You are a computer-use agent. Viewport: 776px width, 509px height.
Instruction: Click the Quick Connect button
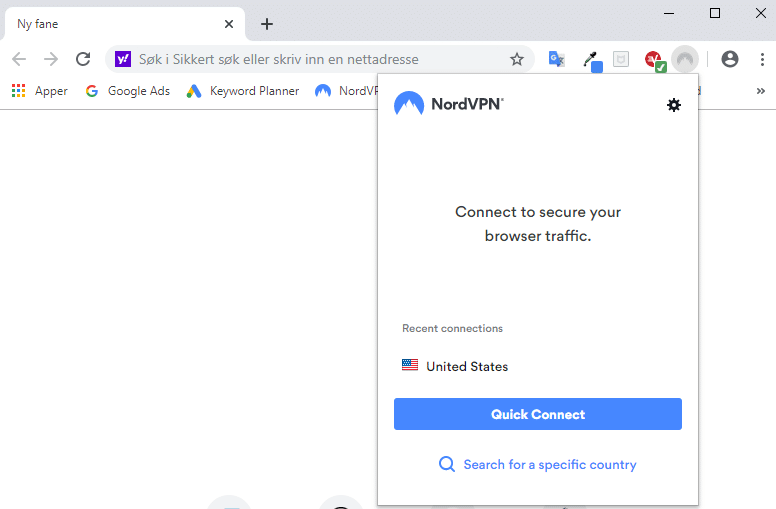click(x=537, y=414)
